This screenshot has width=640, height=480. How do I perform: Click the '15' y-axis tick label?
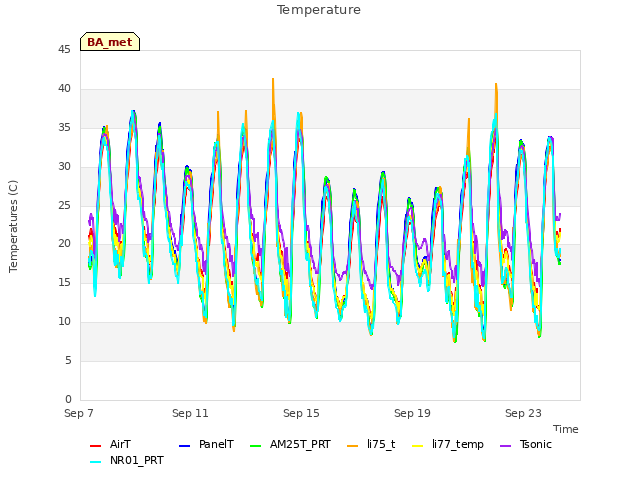(x=64, y=283)
